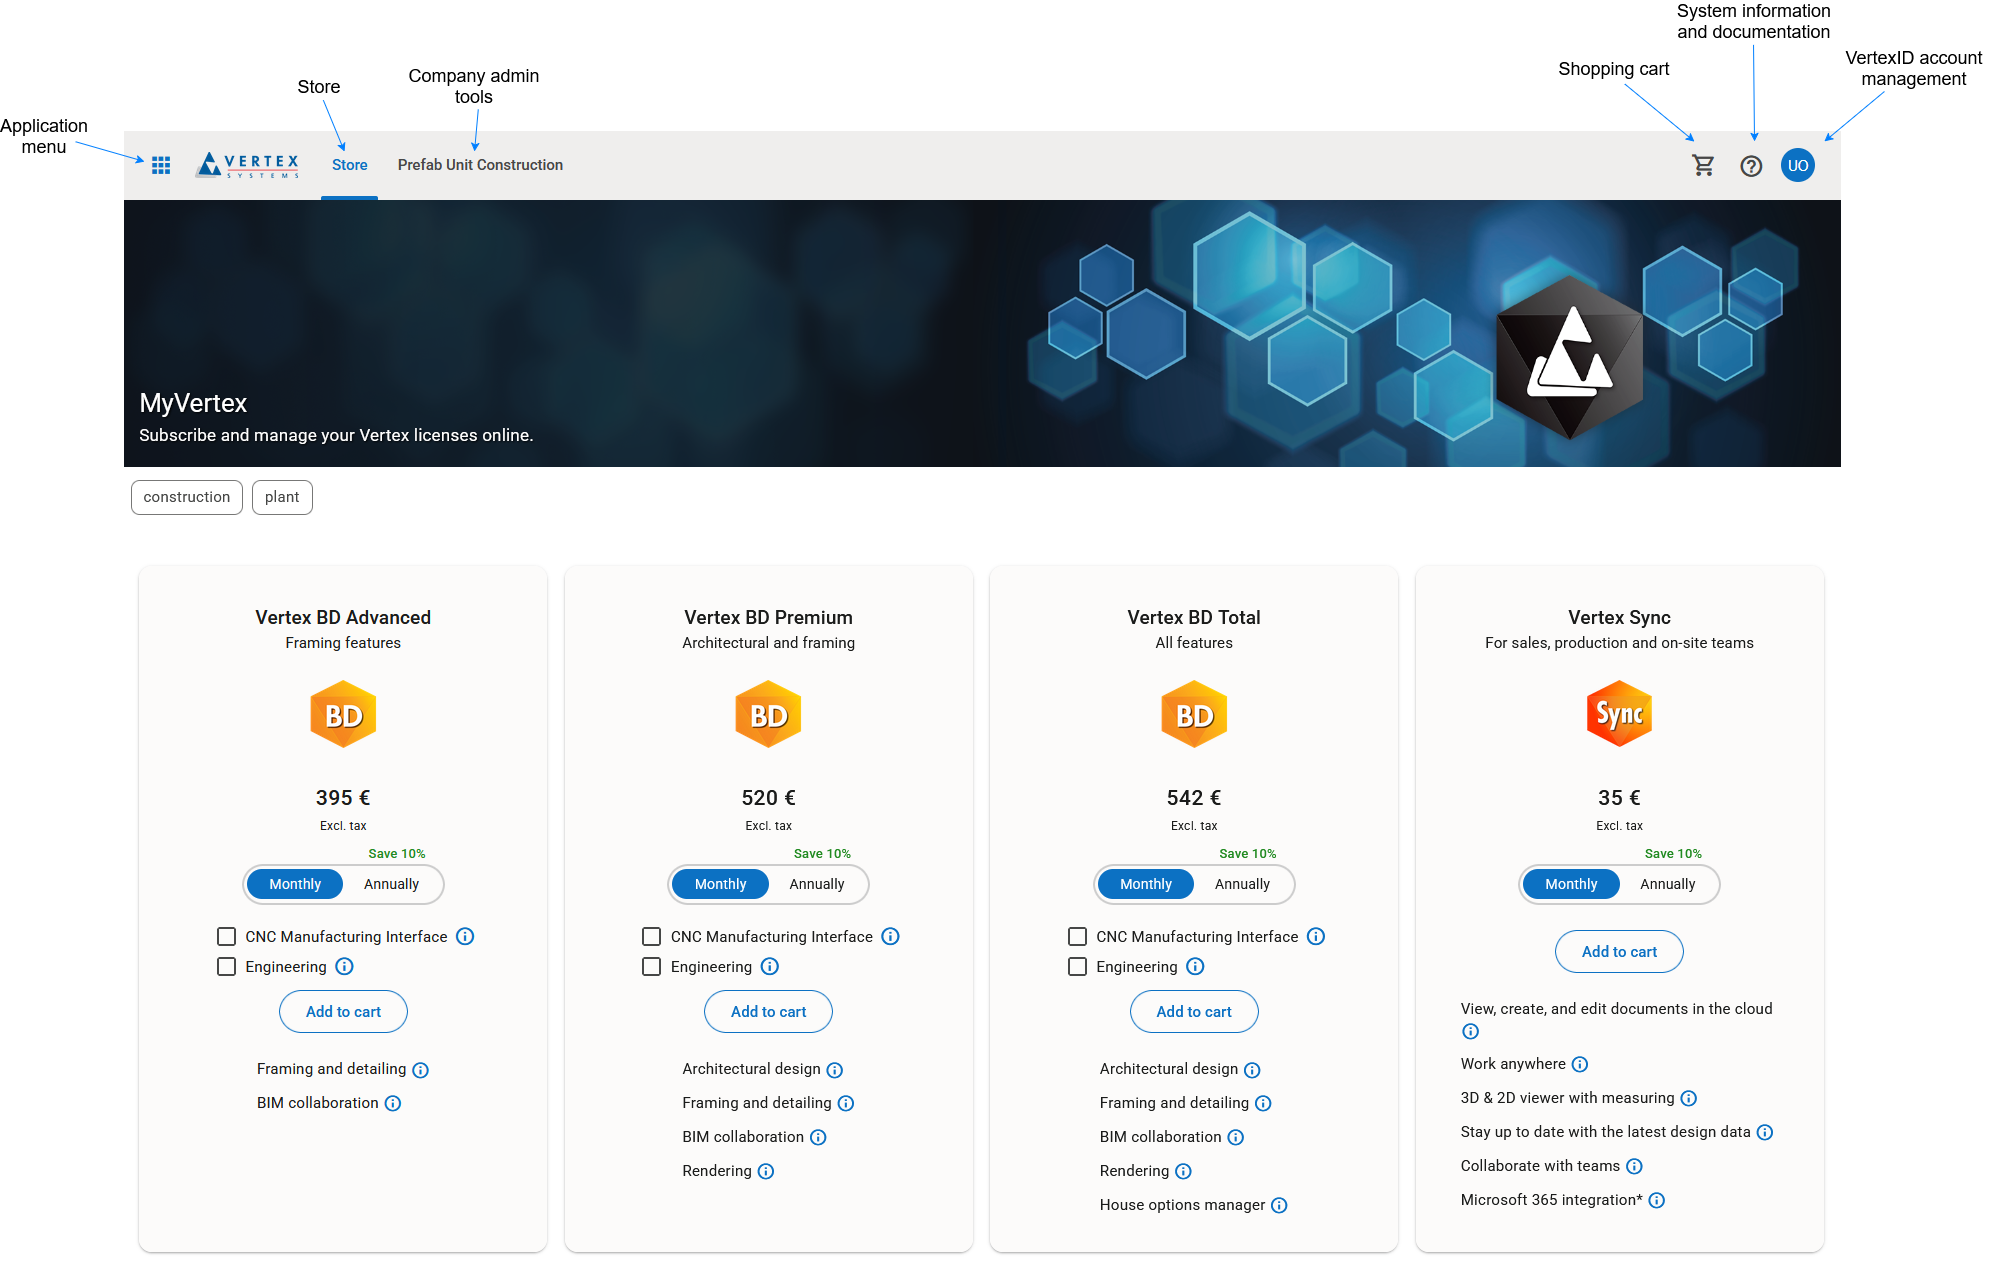Switch BD Premium billing to Annually
The height and width of the screenshot is (1267, 2005).
tap(817, 885)
